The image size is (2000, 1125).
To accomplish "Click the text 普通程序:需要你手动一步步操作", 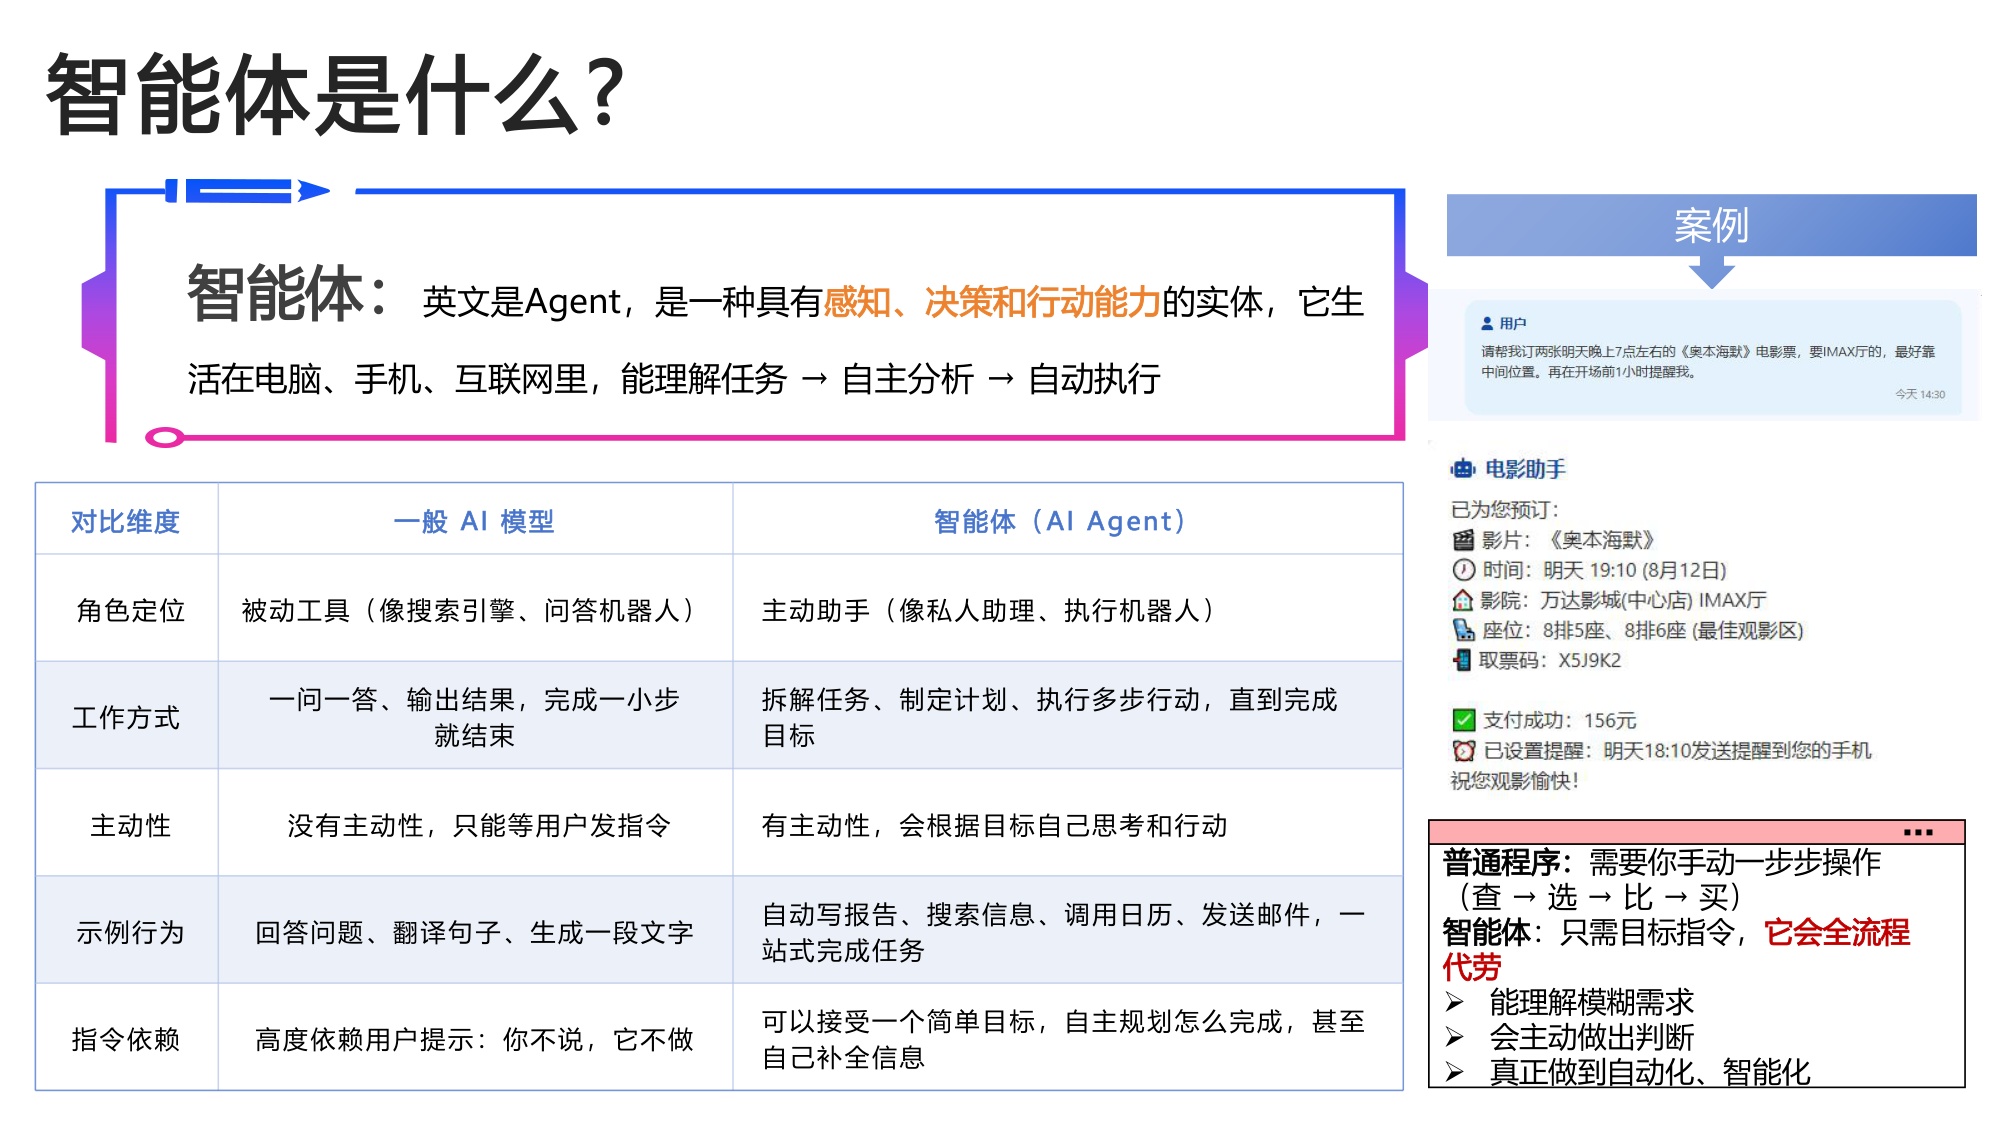I will pyautogui.click(x=1661, y=861).
